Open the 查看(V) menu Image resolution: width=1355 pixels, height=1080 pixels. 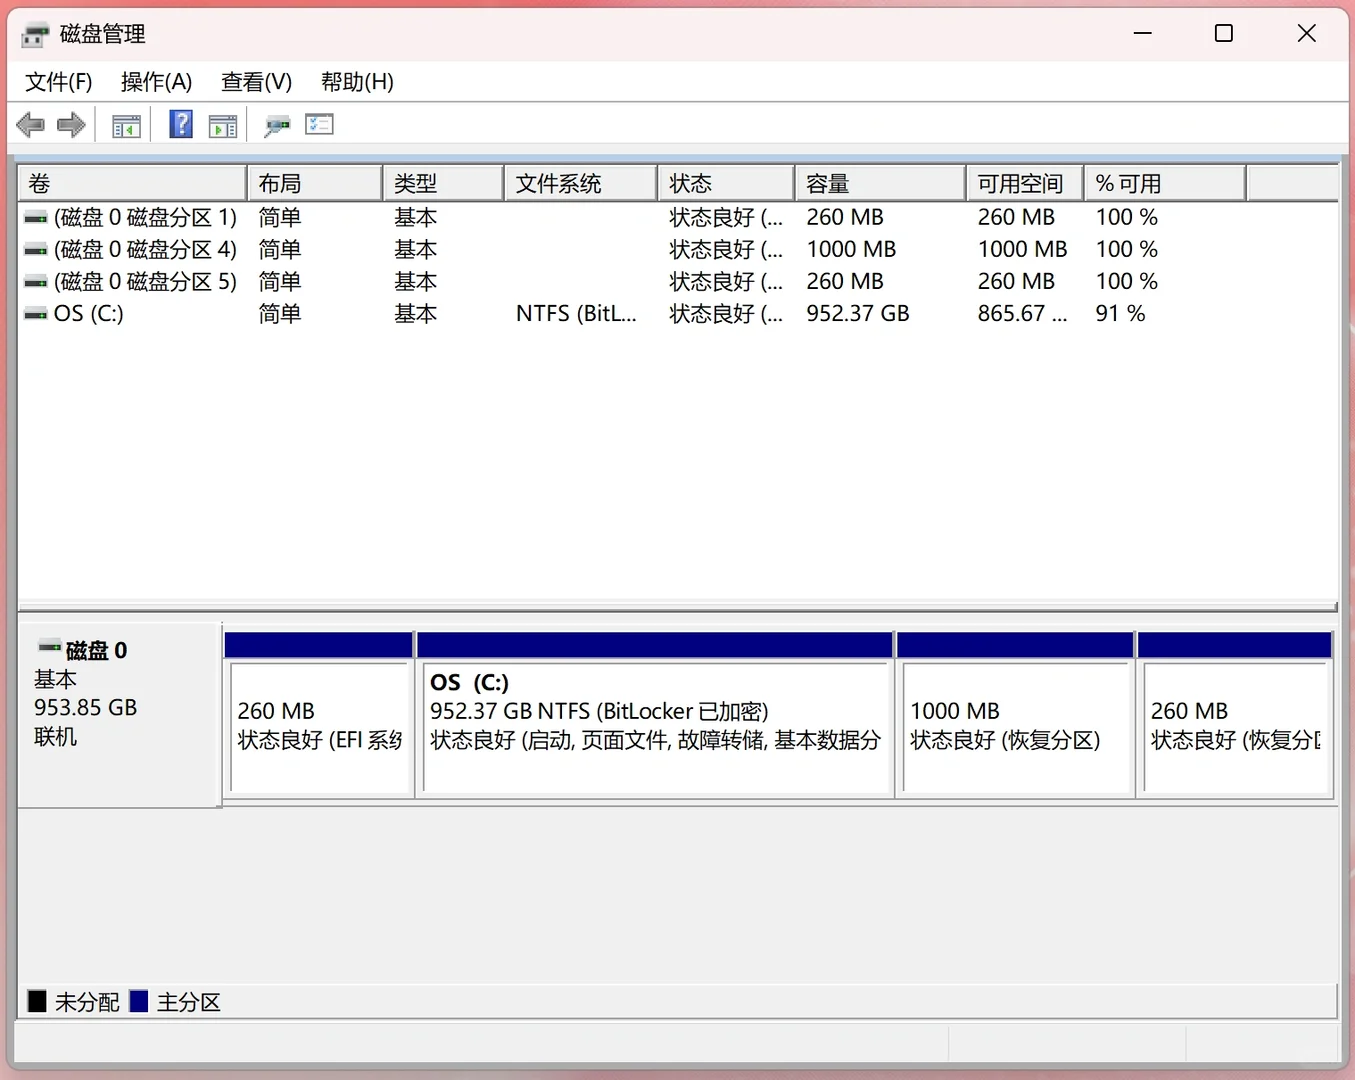coord(257,82)
